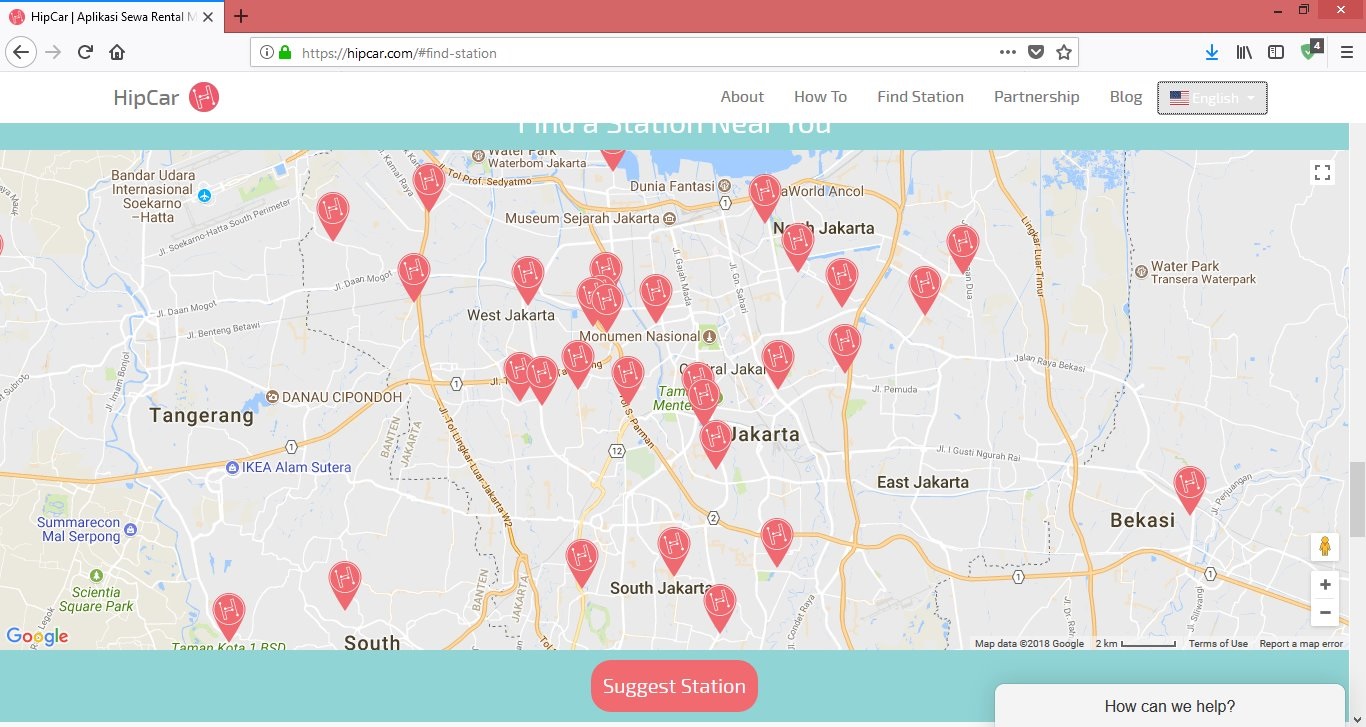
Task: Click the HipCar logo icon
Action: coord(203,97)
